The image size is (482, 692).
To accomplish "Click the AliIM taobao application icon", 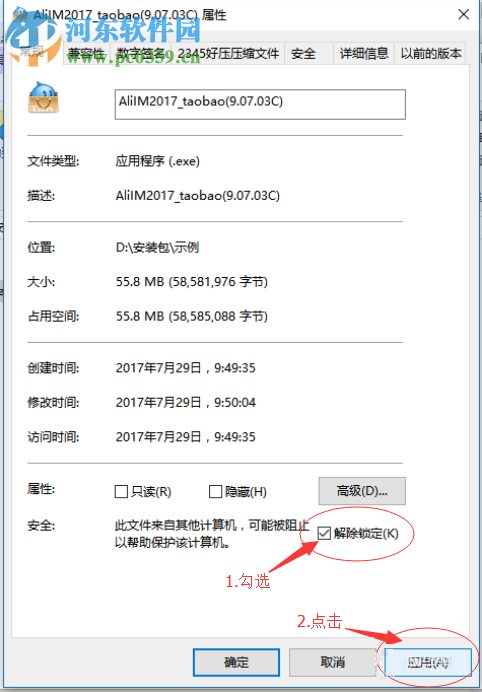I will click(x=43, y=97).
